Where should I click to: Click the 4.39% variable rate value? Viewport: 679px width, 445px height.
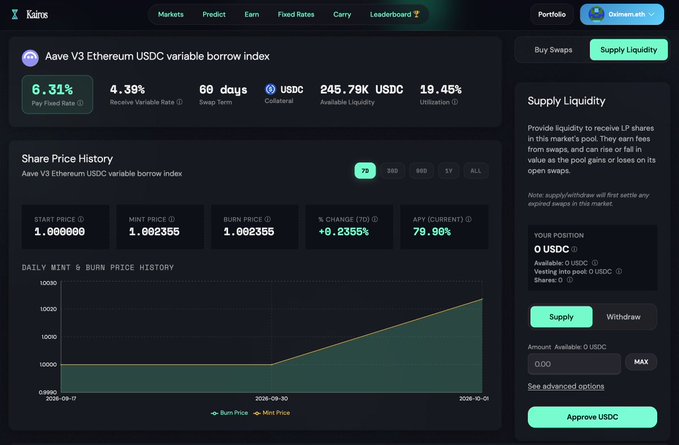click(x=127, y=90)
